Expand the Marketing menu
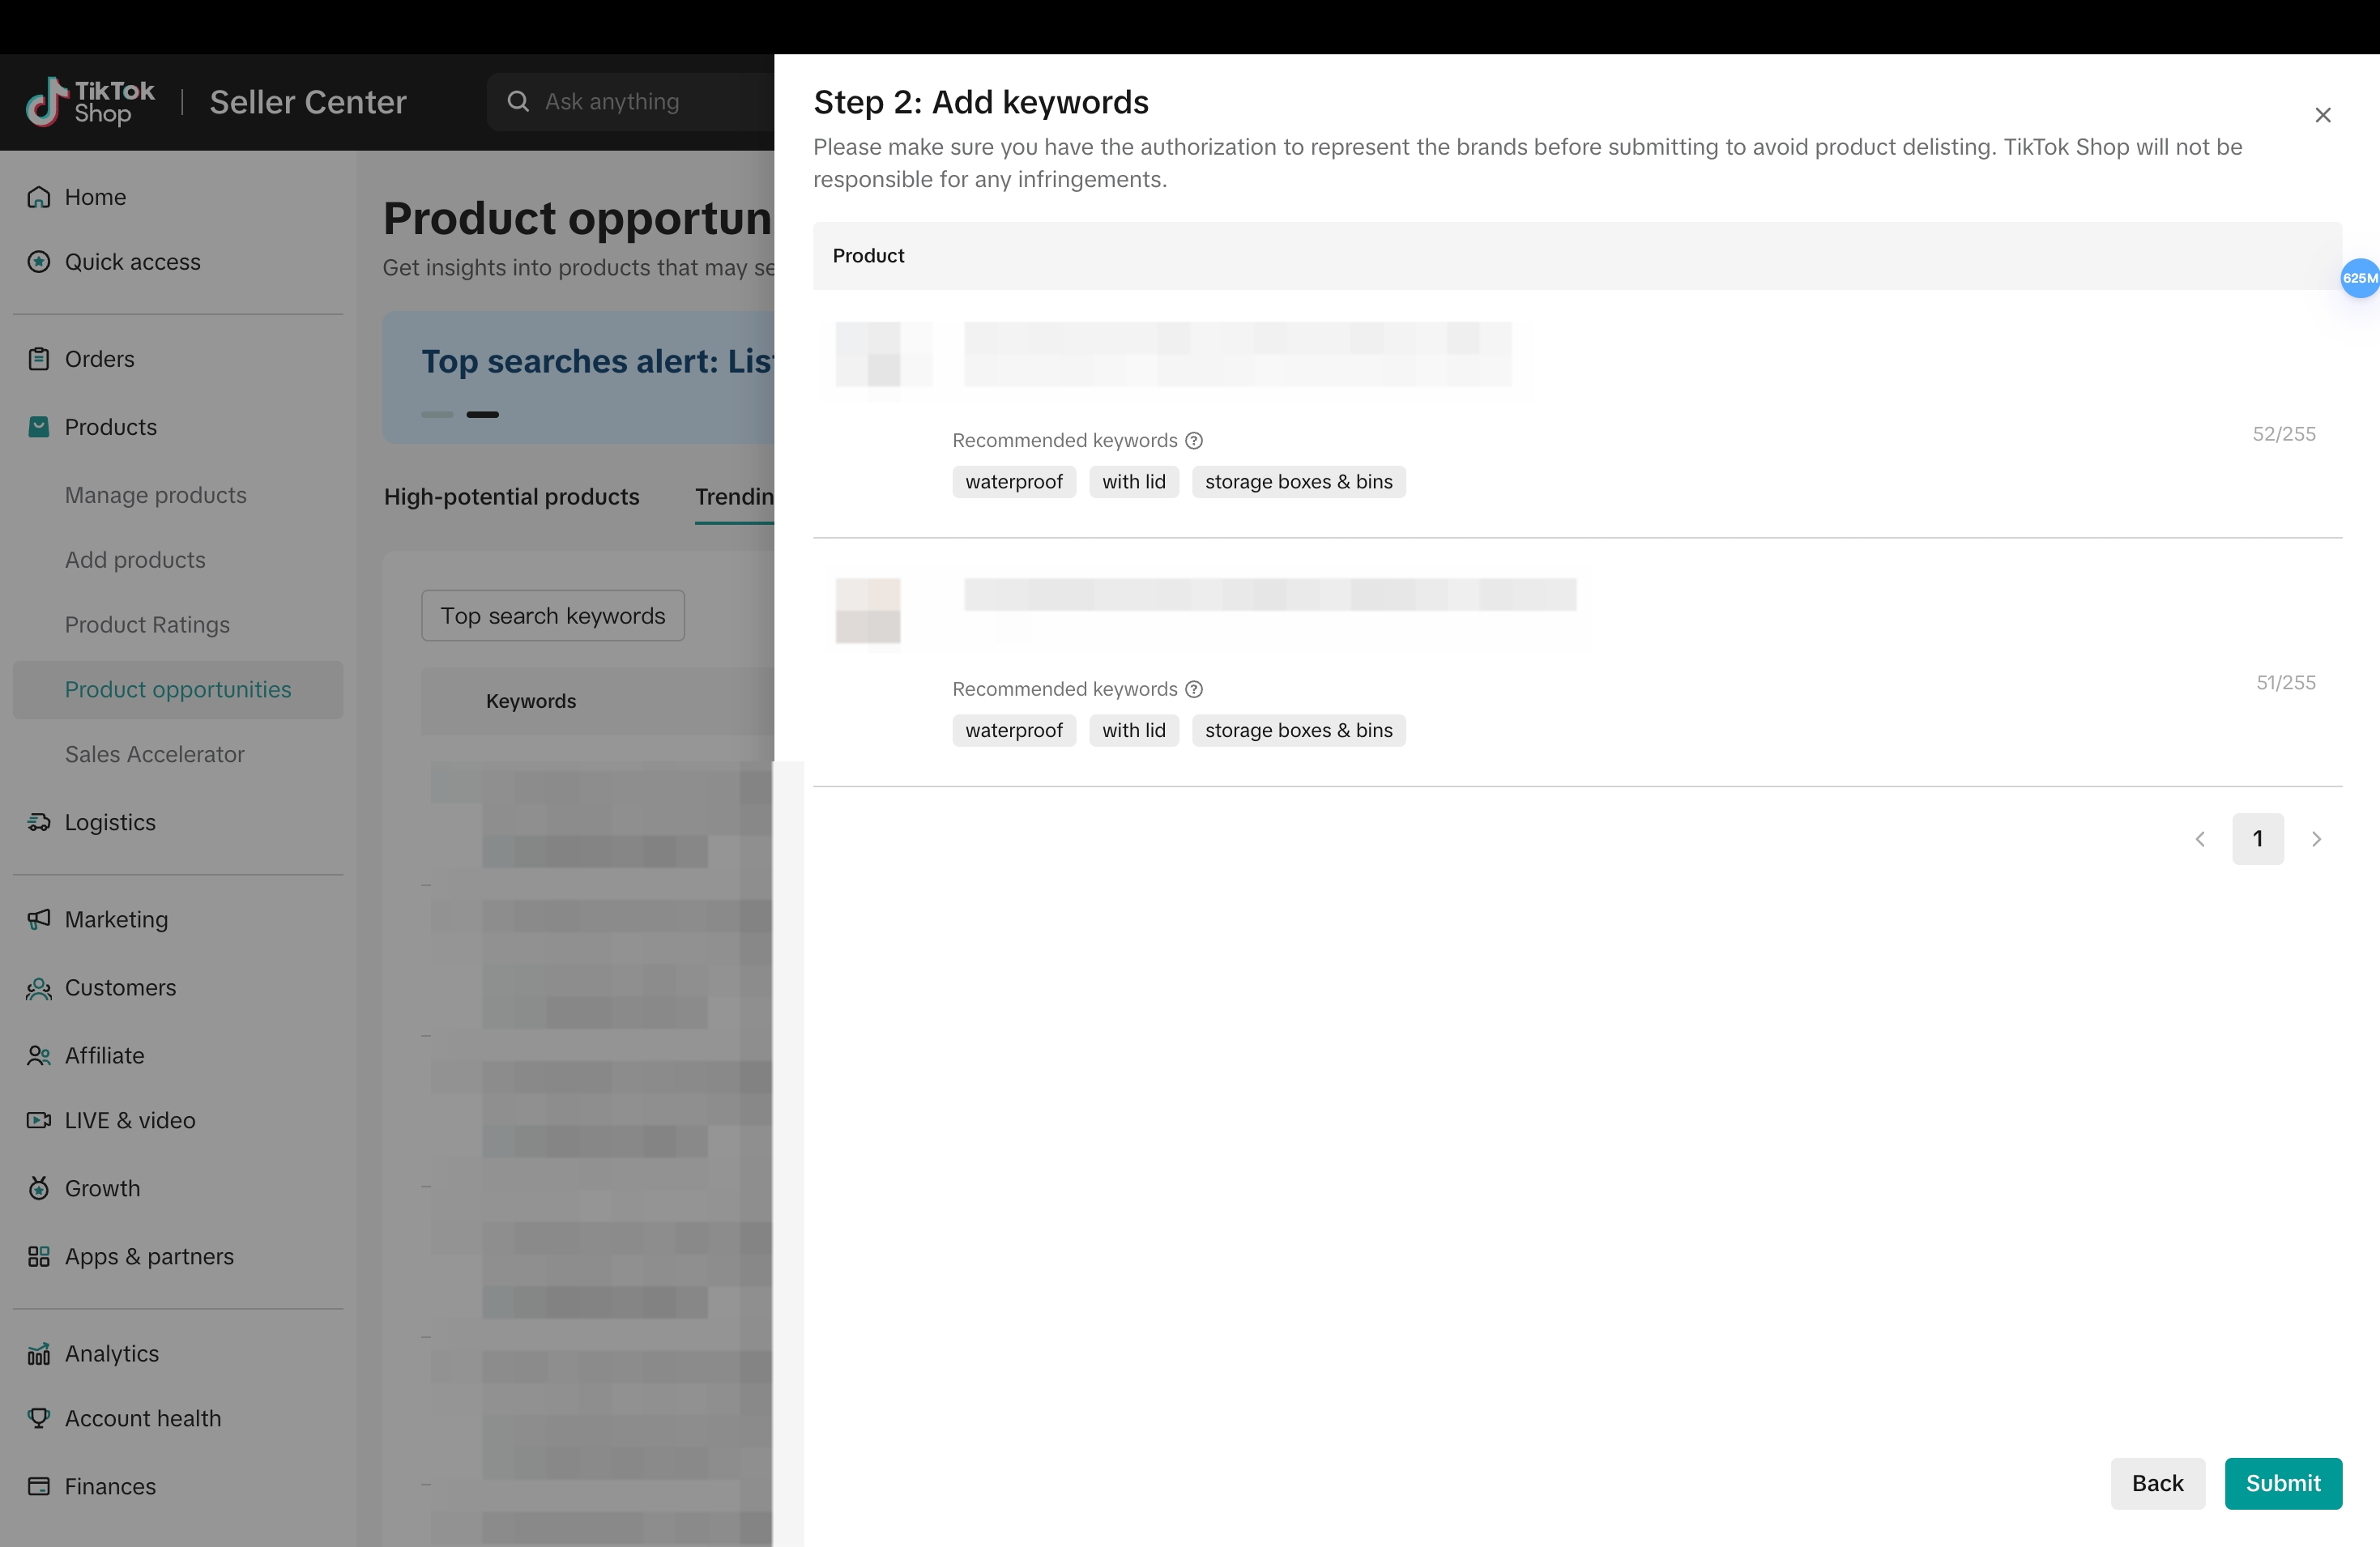The width and height of the screenshot is (2380, 1547). coord(178,919)
